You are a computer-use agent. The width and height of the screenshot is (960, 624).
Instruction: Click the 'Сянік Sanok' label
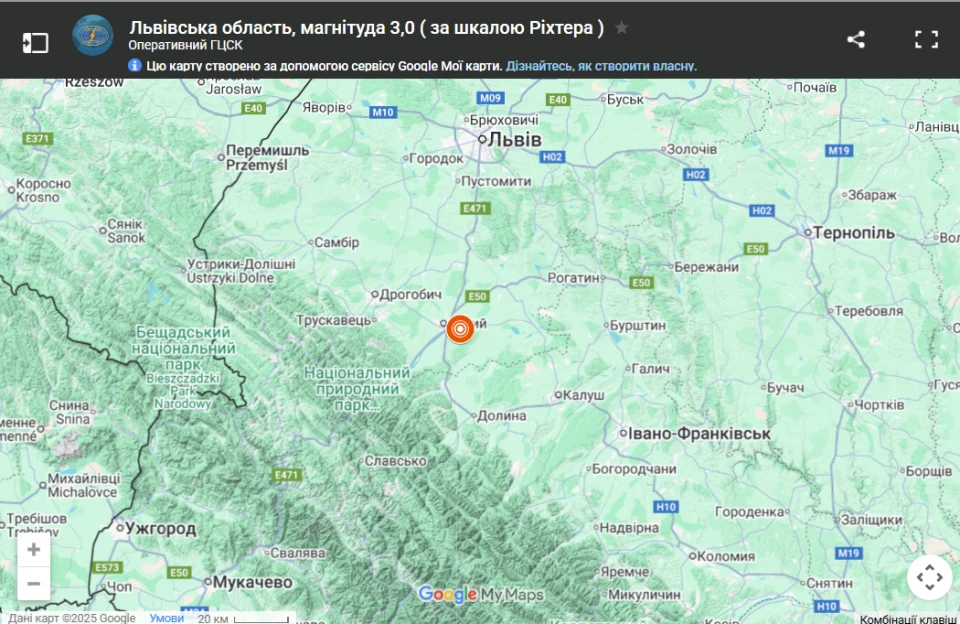[x=126, y=231]
